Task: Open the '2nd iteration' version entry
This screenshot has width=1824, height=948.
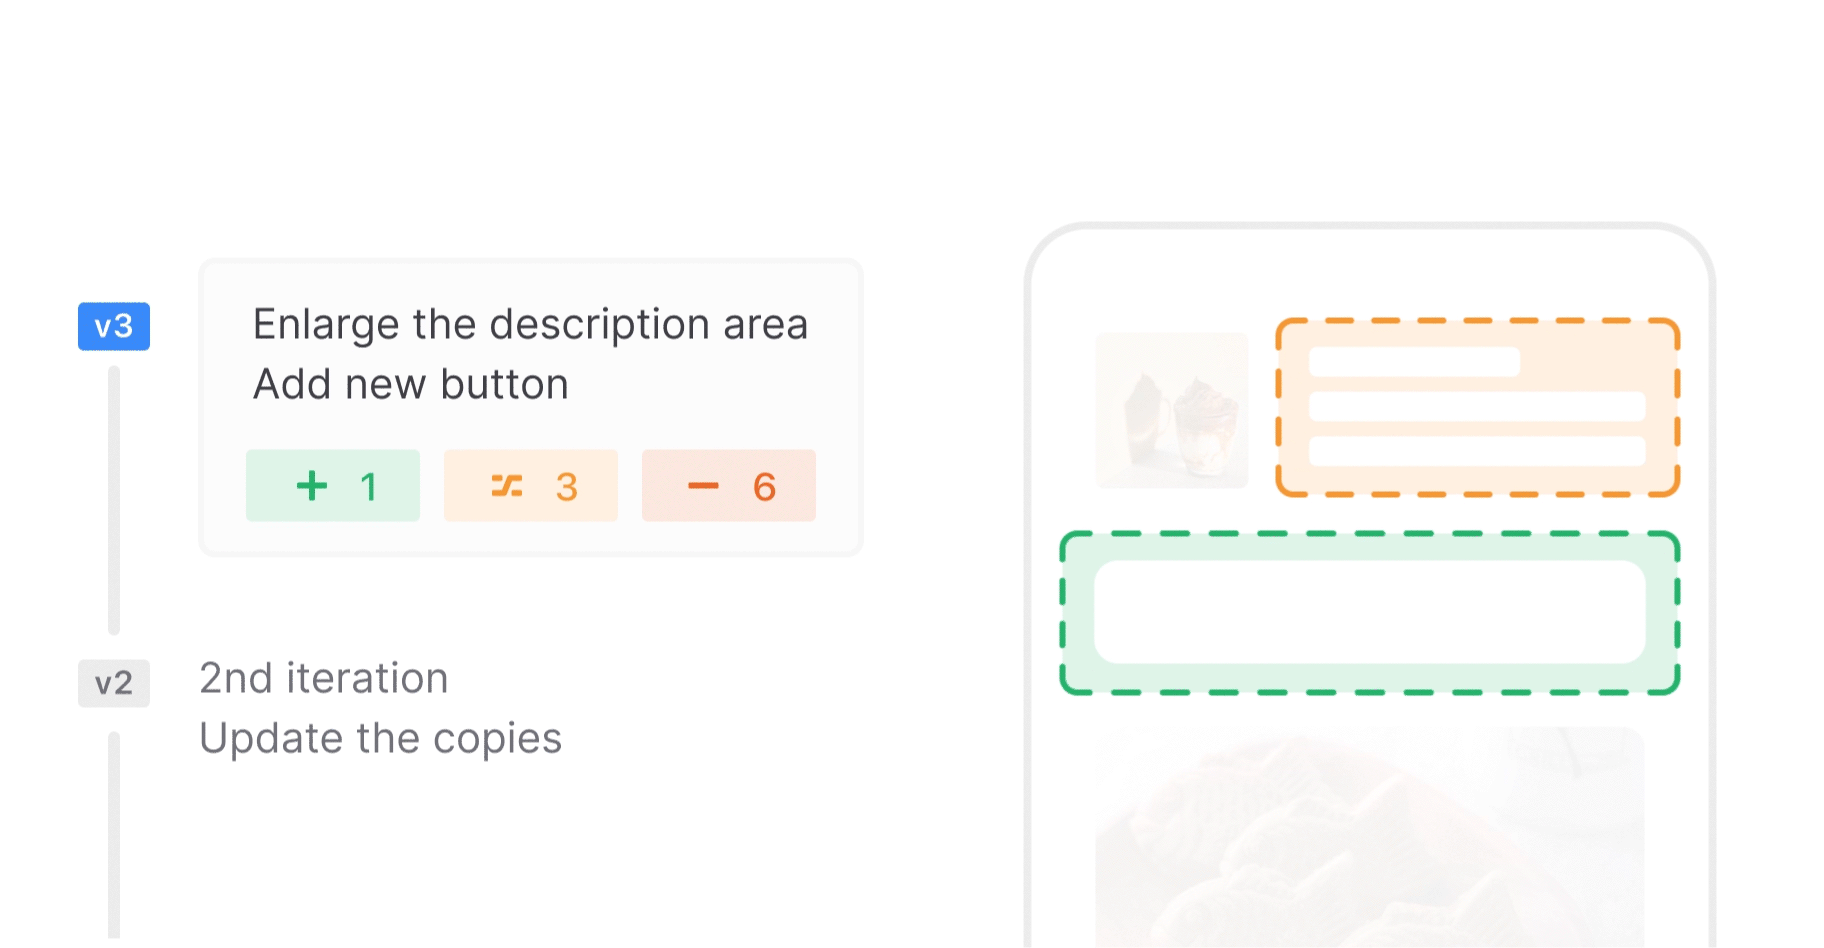Action: (x=324, y=678)
